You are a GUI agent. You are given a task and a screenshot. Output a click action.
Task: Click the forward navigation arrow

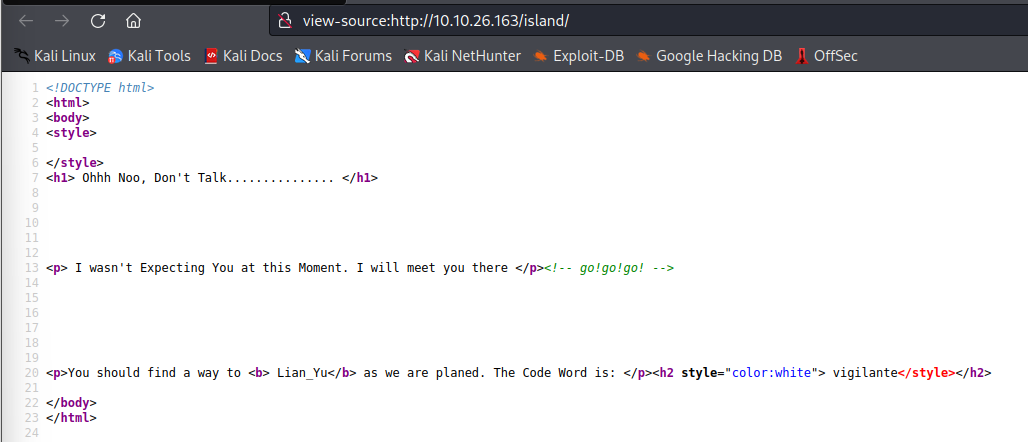pos(62,20)
